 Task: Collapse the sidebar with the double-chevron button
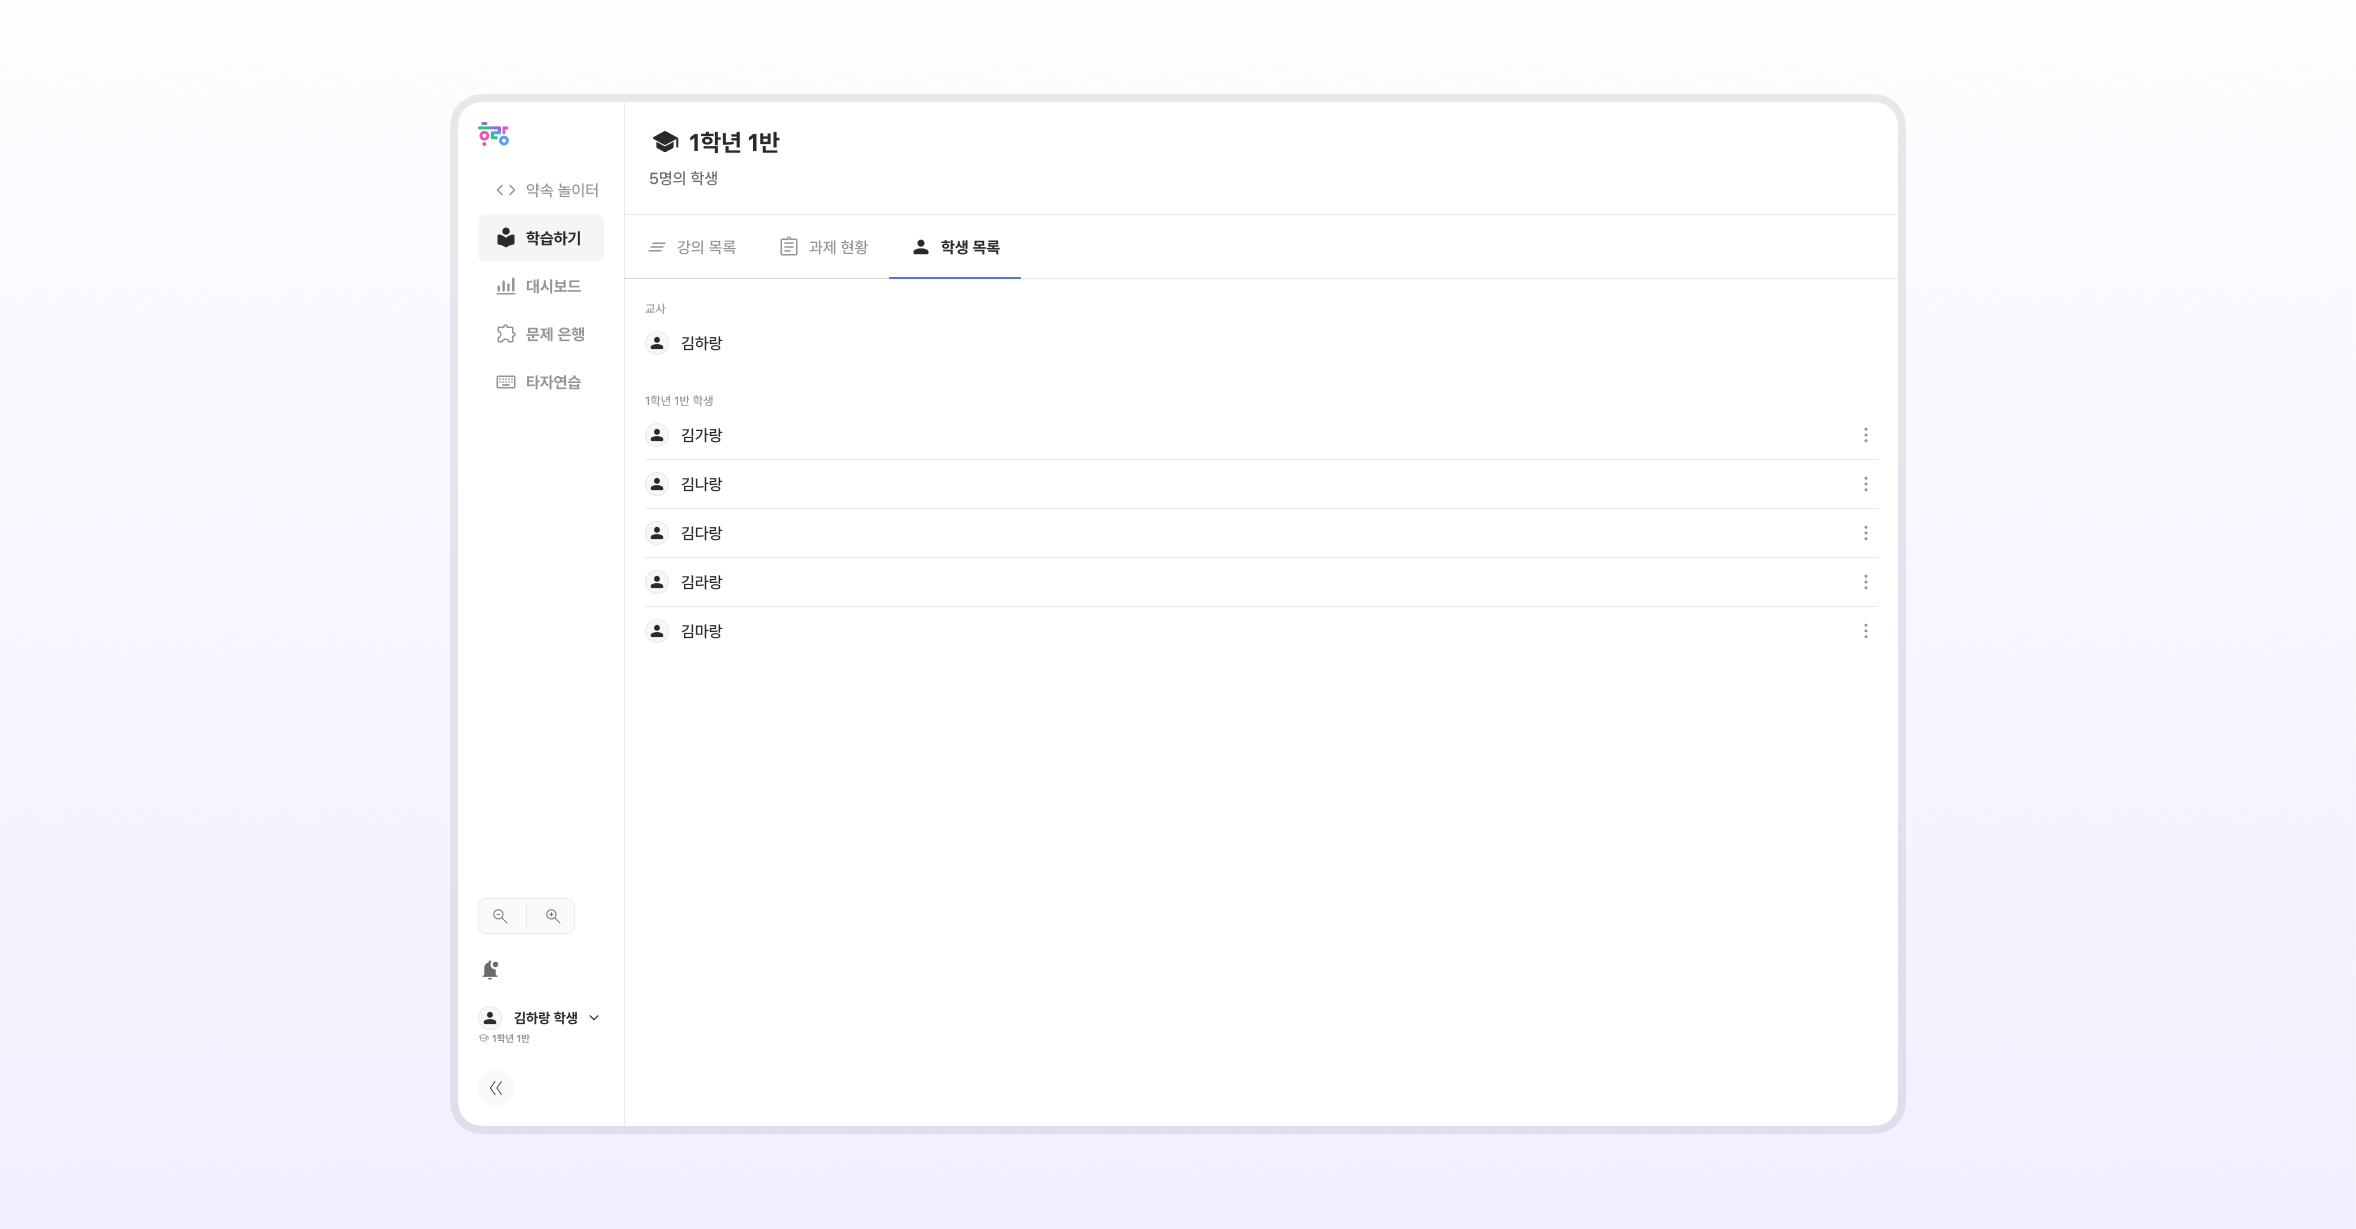click(x=496, y=1088)
